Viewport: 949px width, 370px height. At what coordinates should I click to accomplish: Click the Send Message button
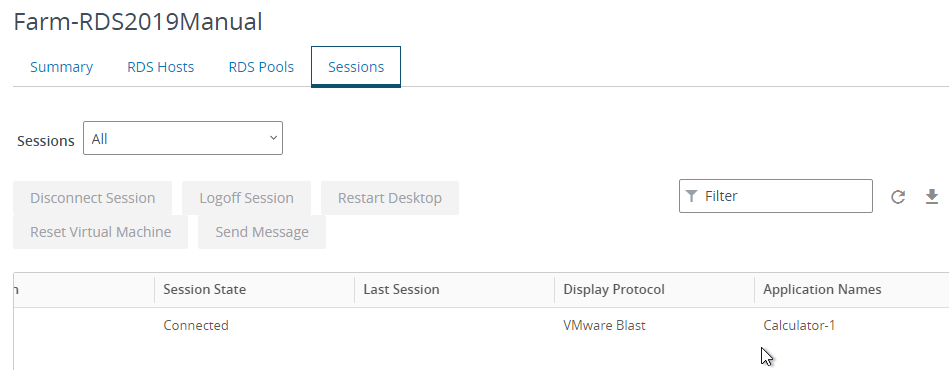point(262,232)
